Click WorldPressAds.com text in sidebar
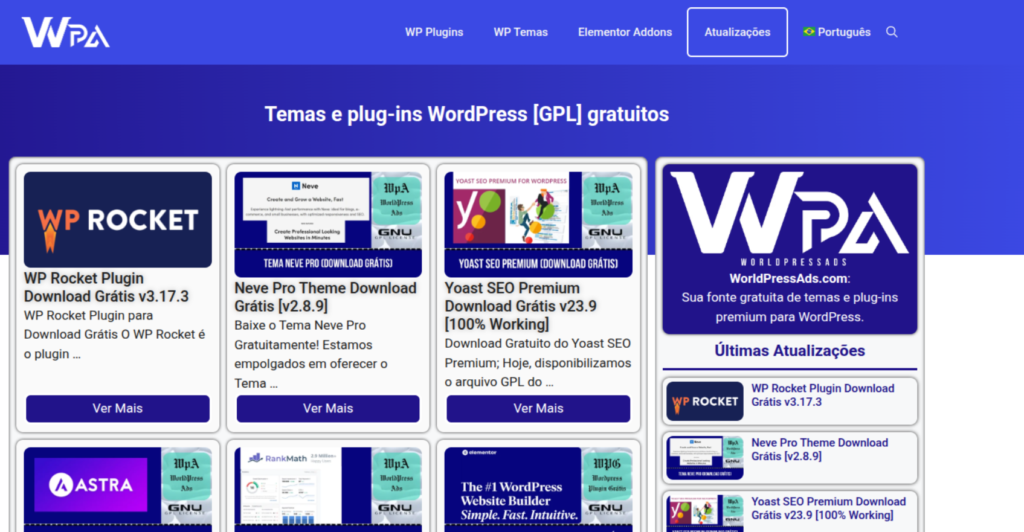The width and height of the screenshot is (1024, 532). click(788, 279)
